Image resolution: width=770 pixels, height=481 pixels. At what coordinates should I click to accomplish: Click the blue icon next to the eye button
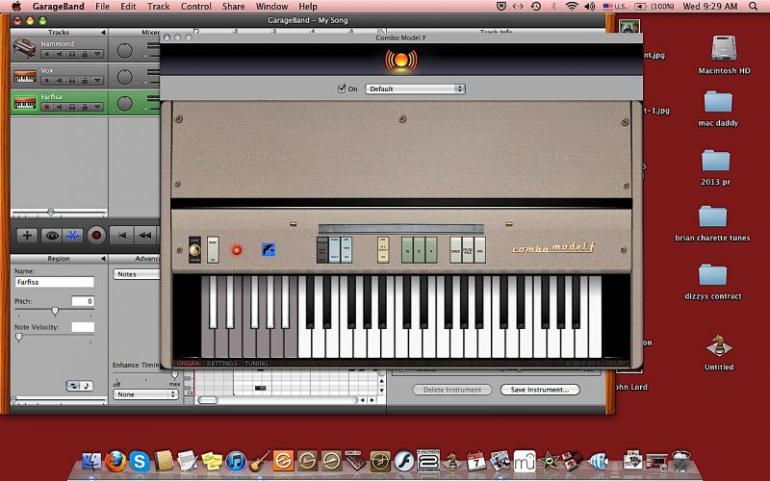coord(73,236)
